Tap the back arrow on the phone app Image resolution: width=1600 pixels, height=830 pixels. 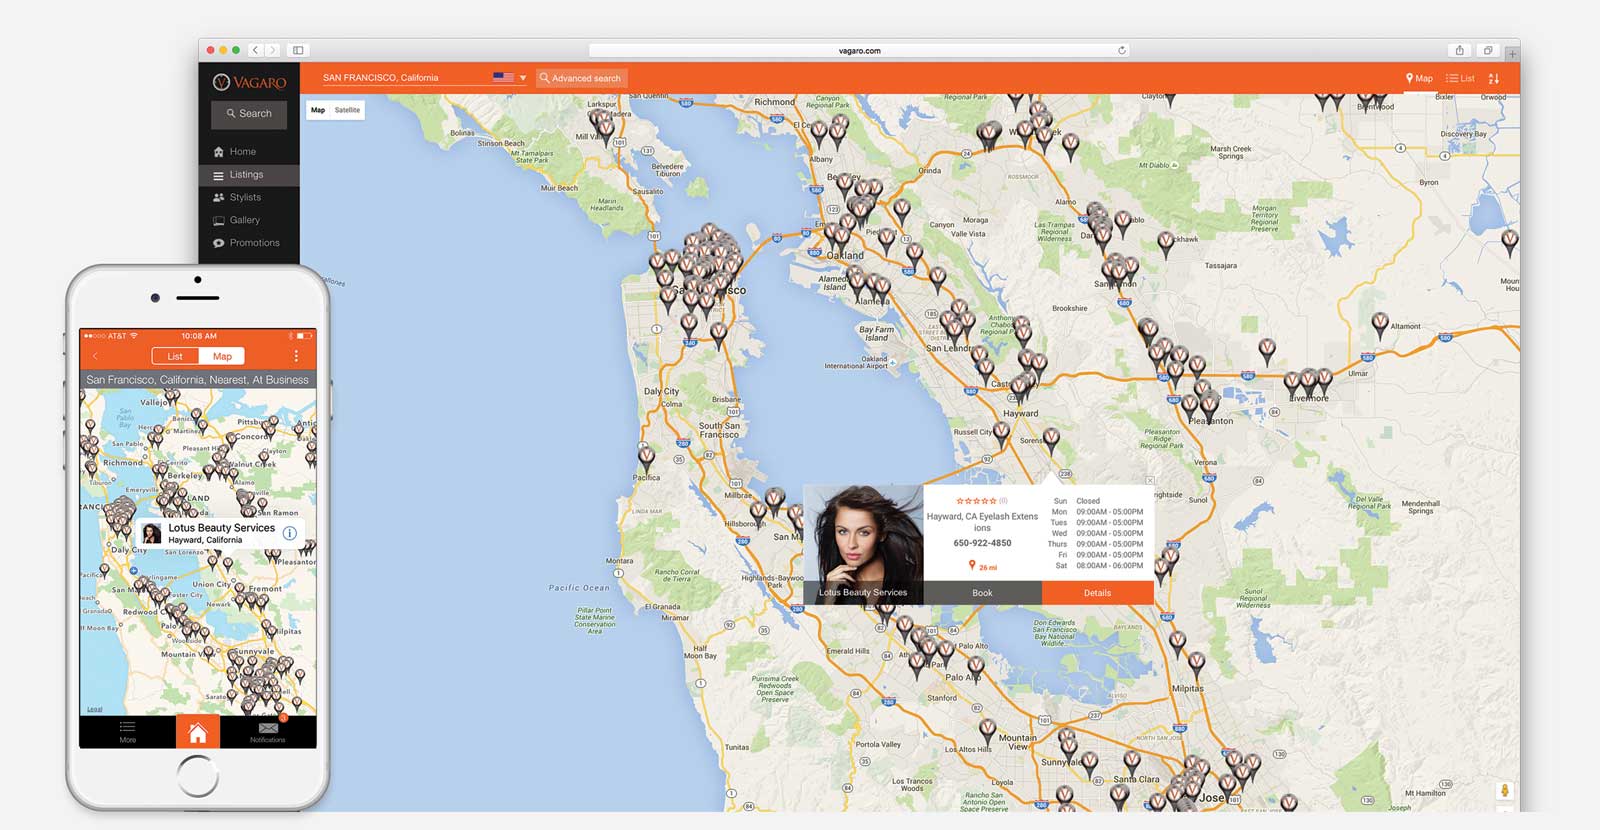tap(96, 357)
